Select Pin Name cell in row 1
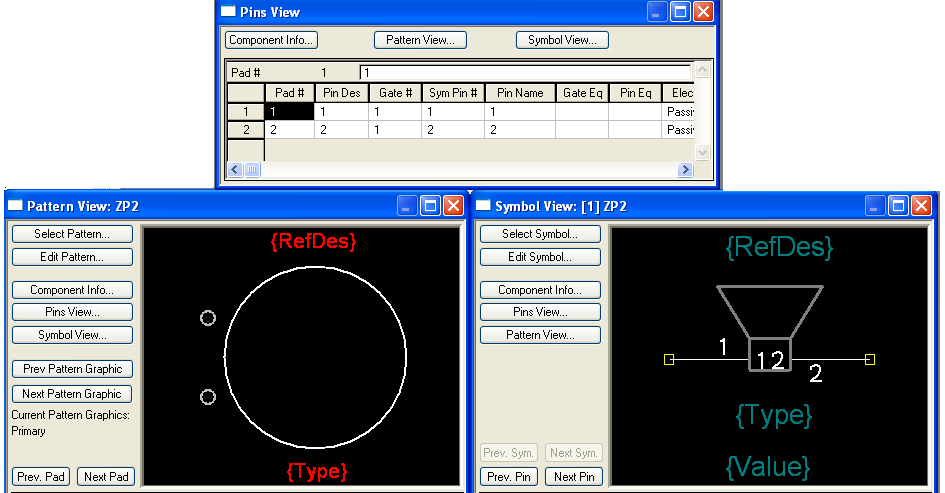The image size is (945, 493). click(x=520, y=111)
